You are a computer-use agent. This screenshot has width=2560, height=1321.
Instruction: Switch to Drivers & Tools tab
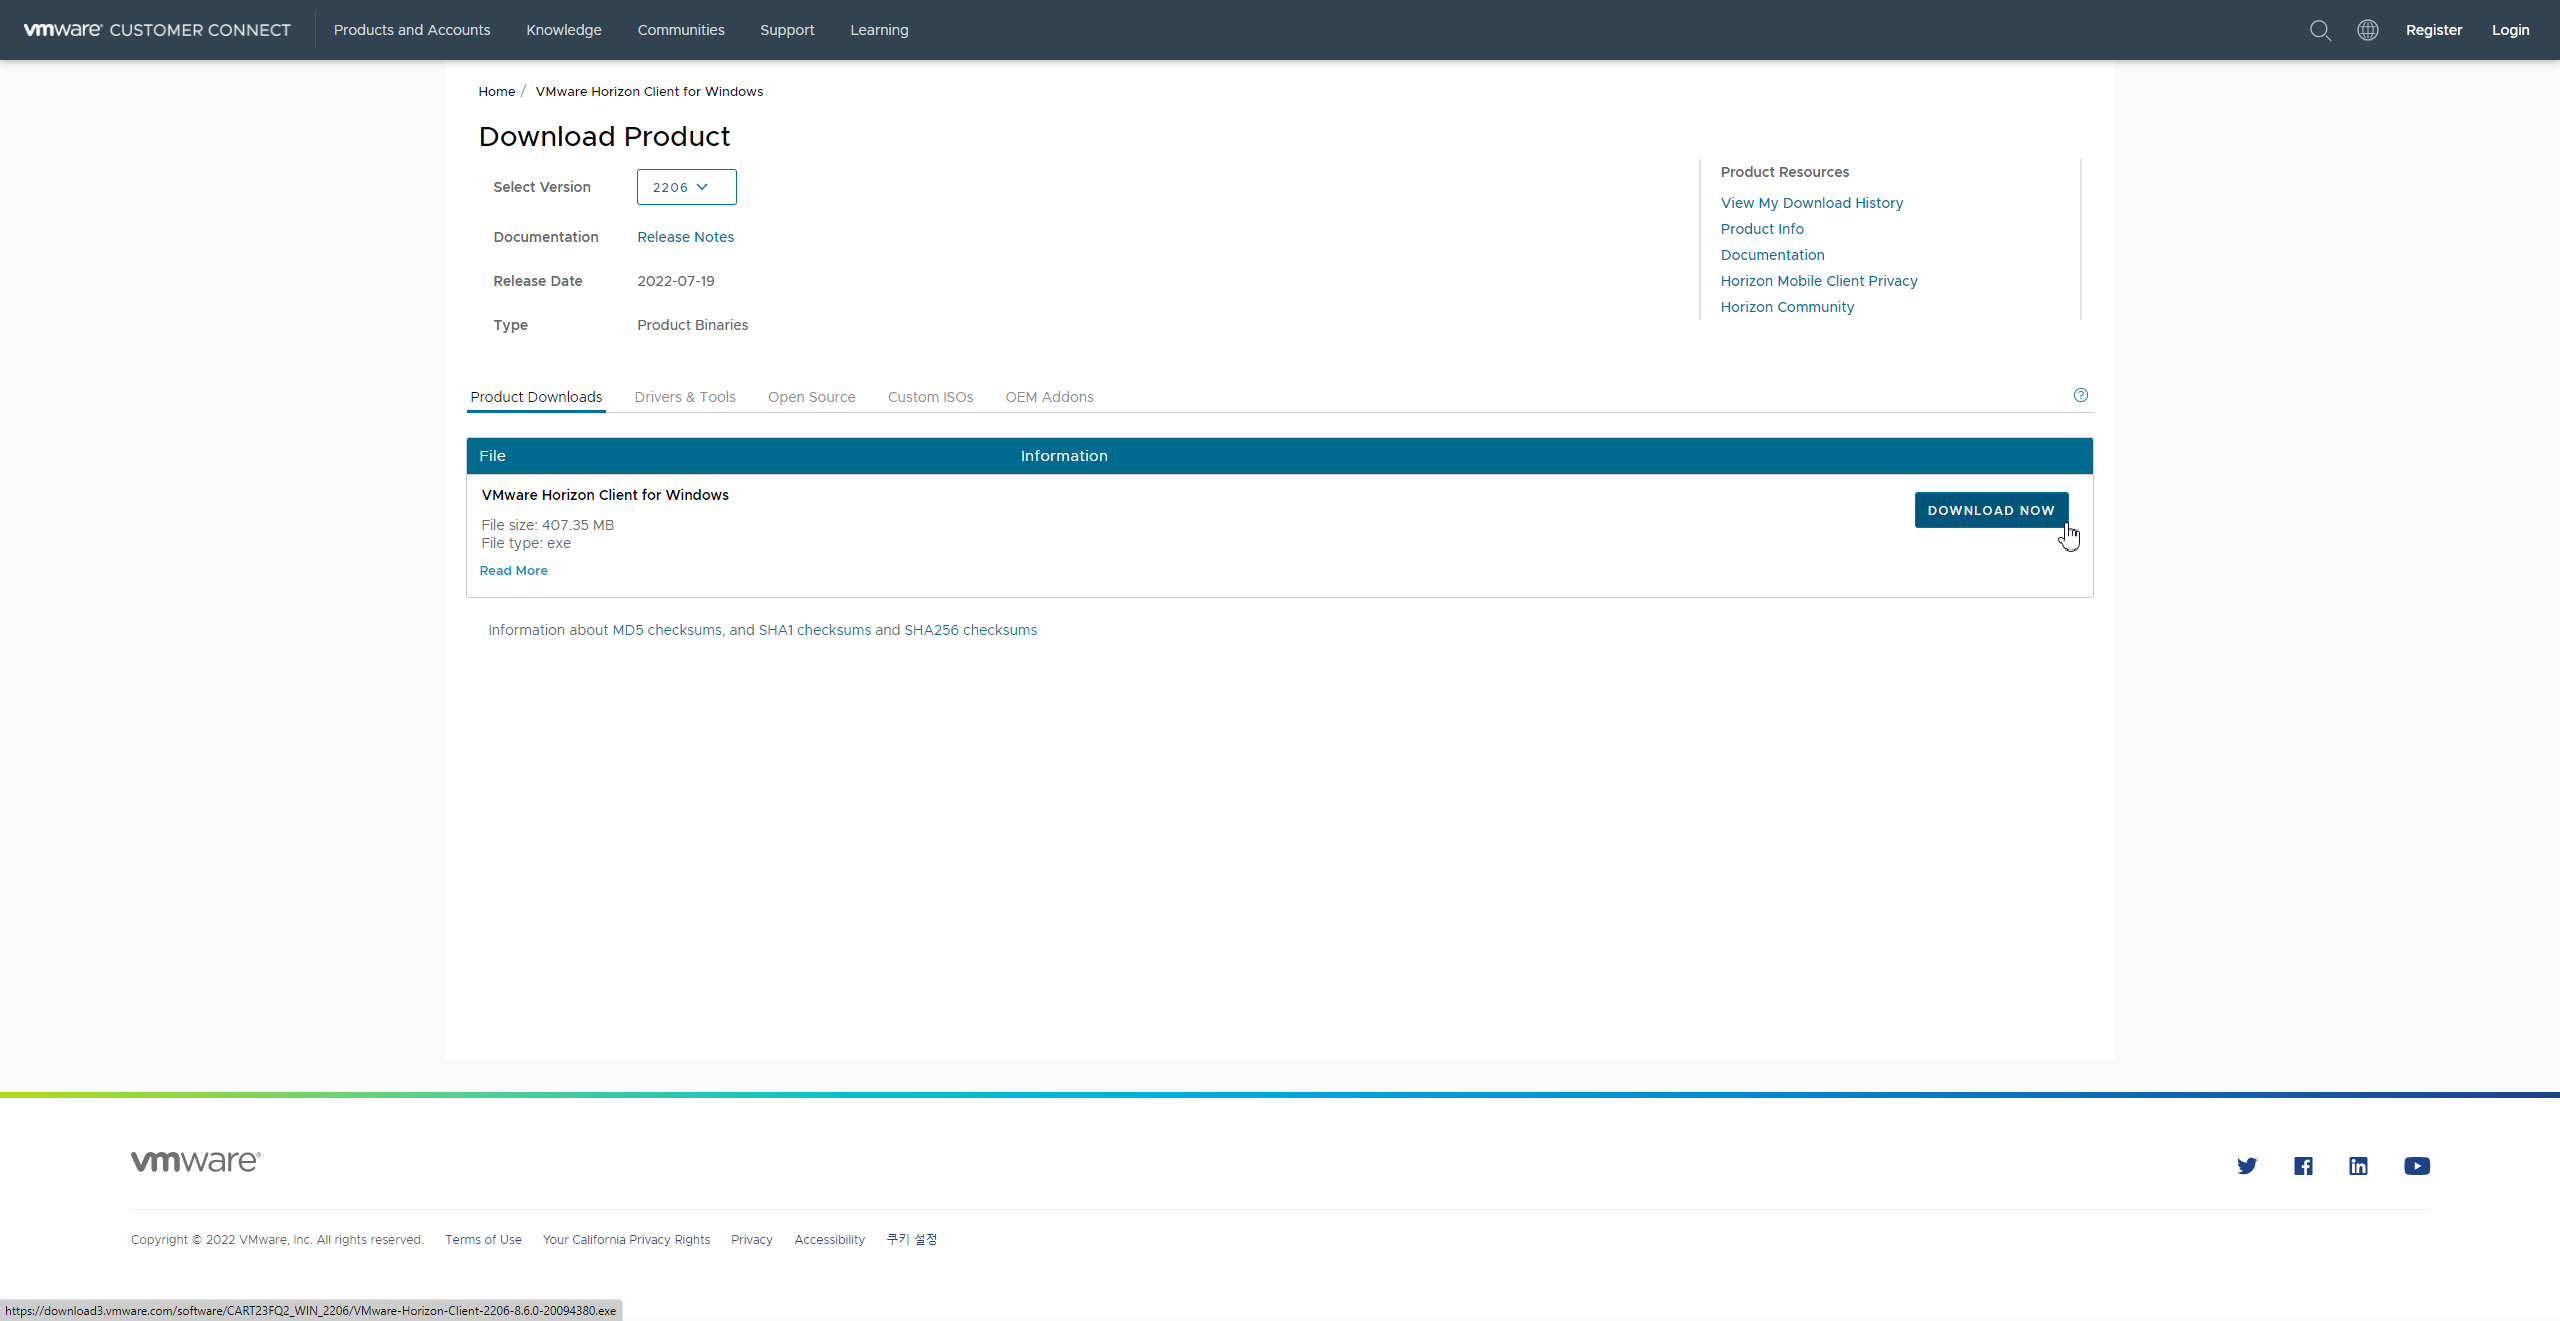point(684,397)
